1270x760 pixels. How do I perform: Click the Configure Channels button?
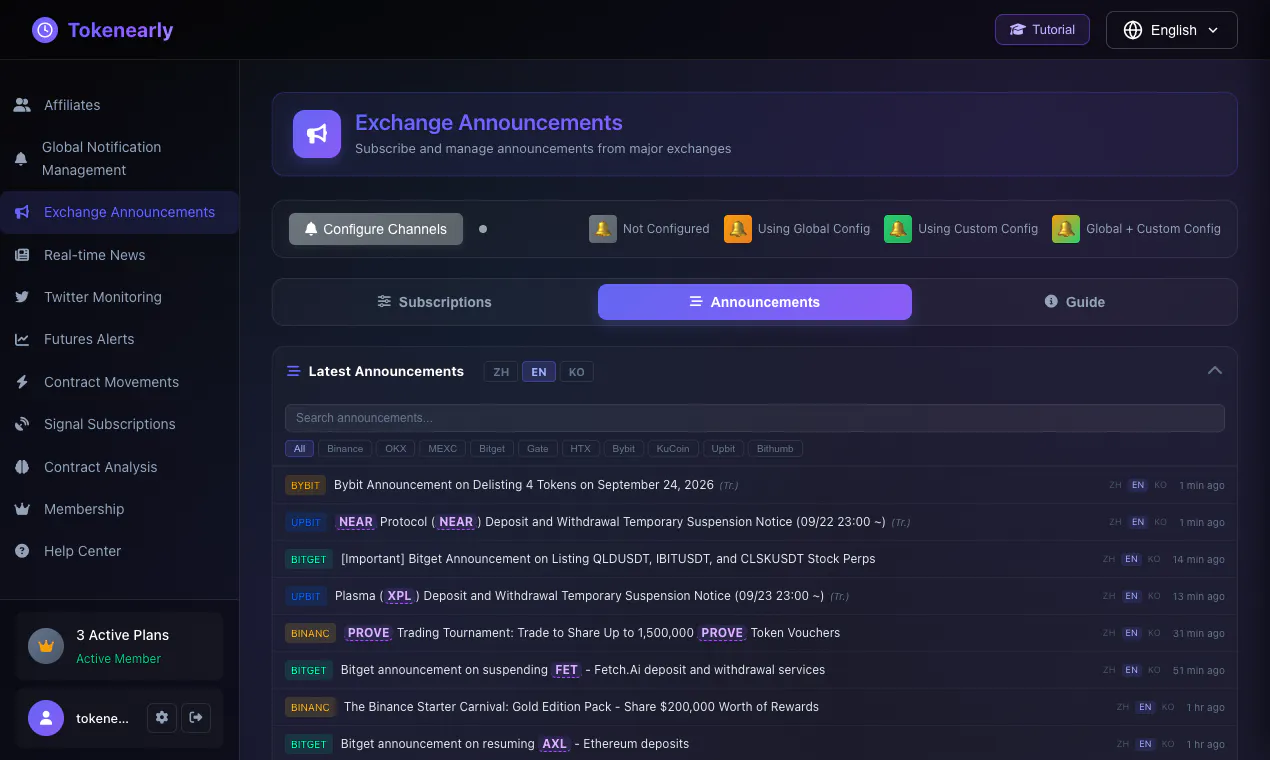click(x=376, y=229)
